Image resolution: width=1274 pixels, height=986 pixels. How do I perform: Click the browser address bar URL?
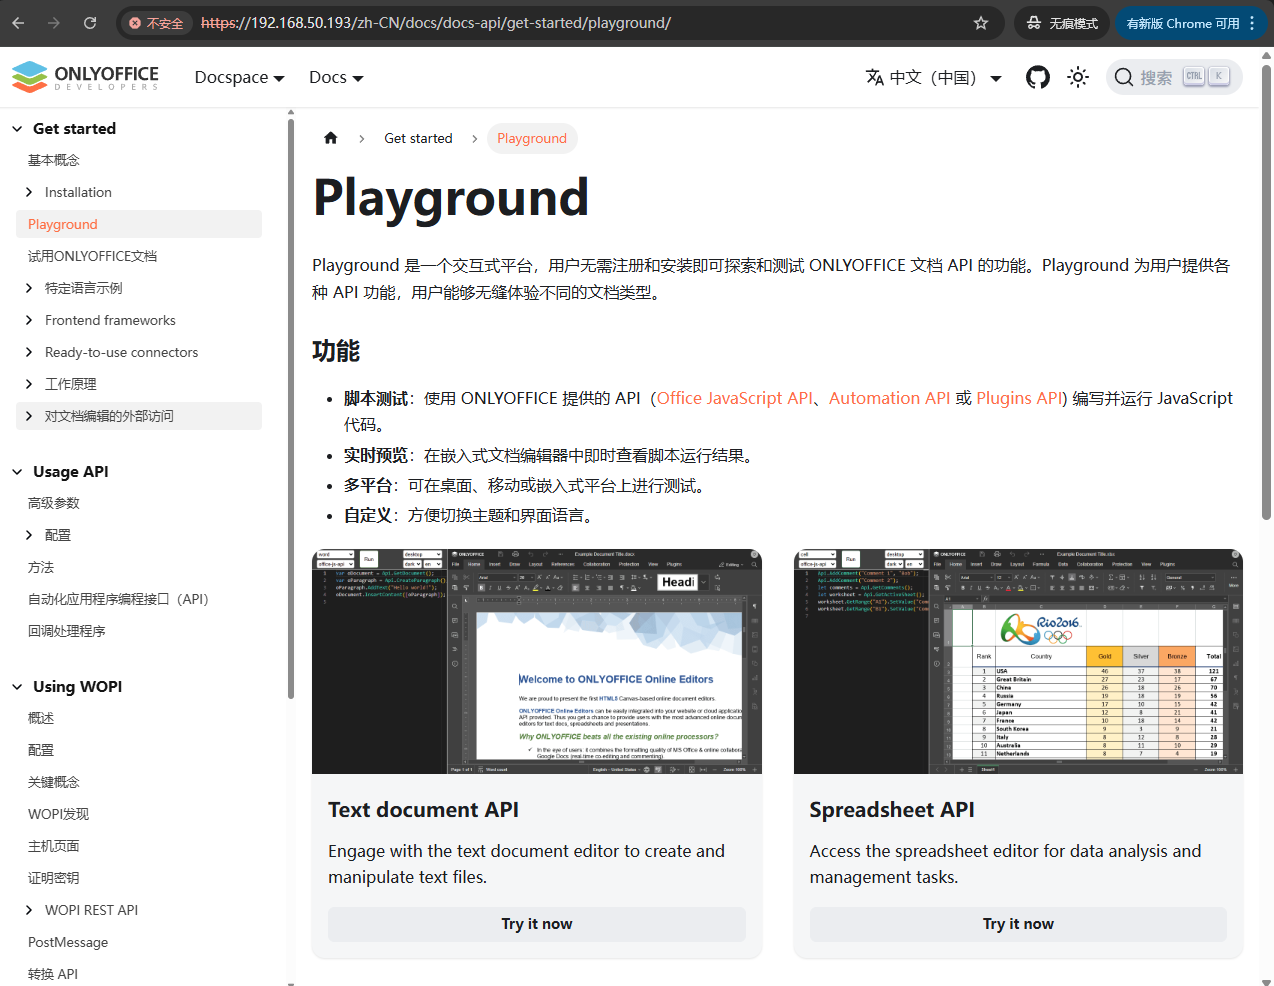point(436,23)
